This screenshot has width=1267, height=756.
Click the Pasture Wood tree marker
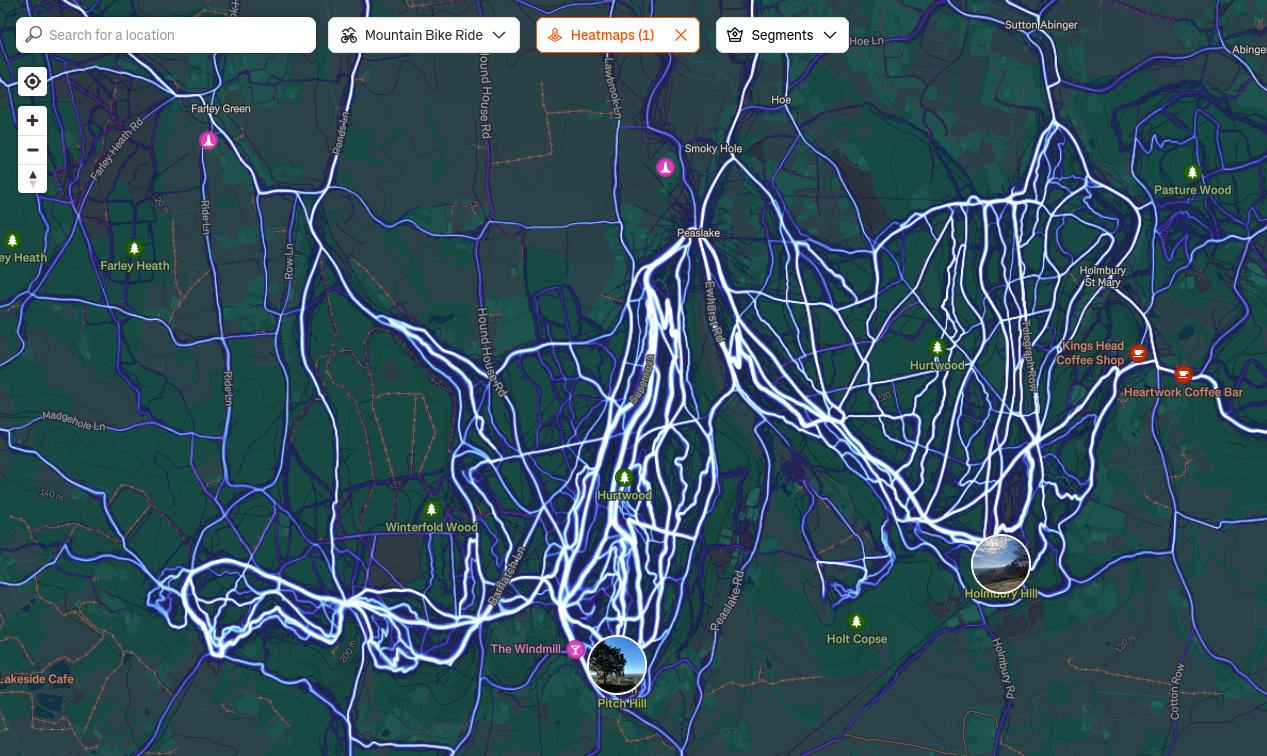1191,173
